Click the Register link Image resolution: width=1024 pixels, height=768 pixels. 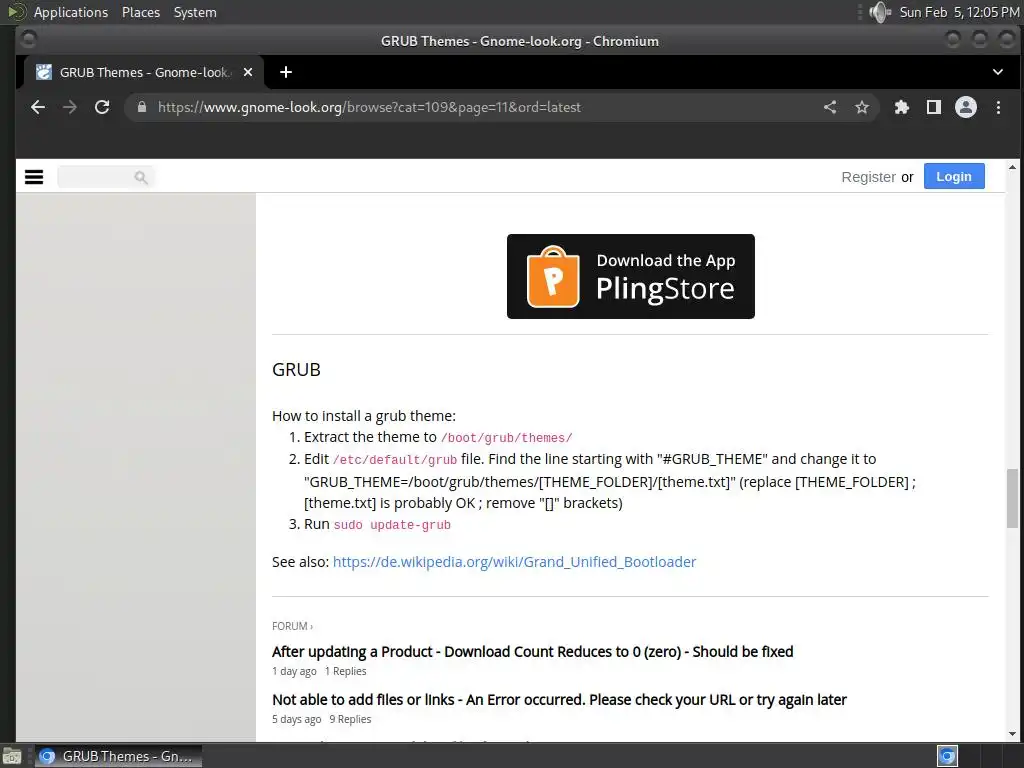click(869, 177)
